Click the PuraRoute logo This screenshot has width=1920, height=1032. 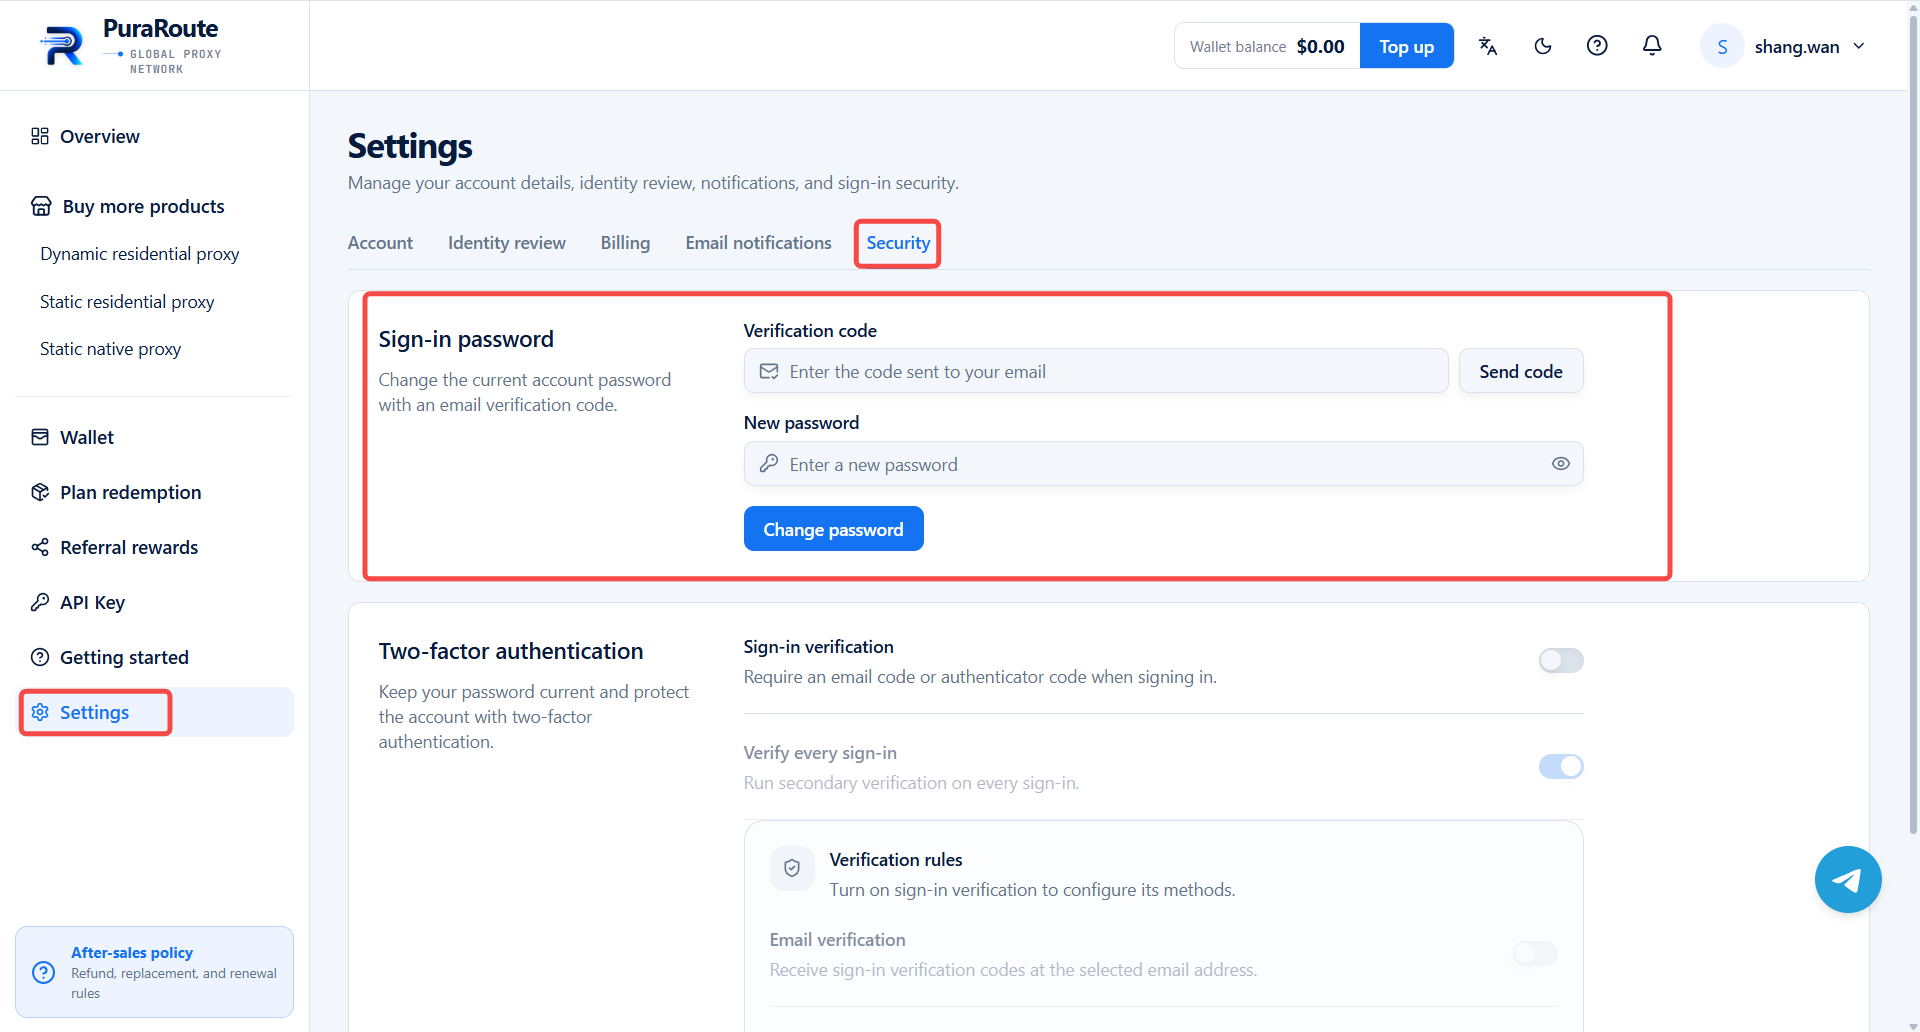[131, 46]
